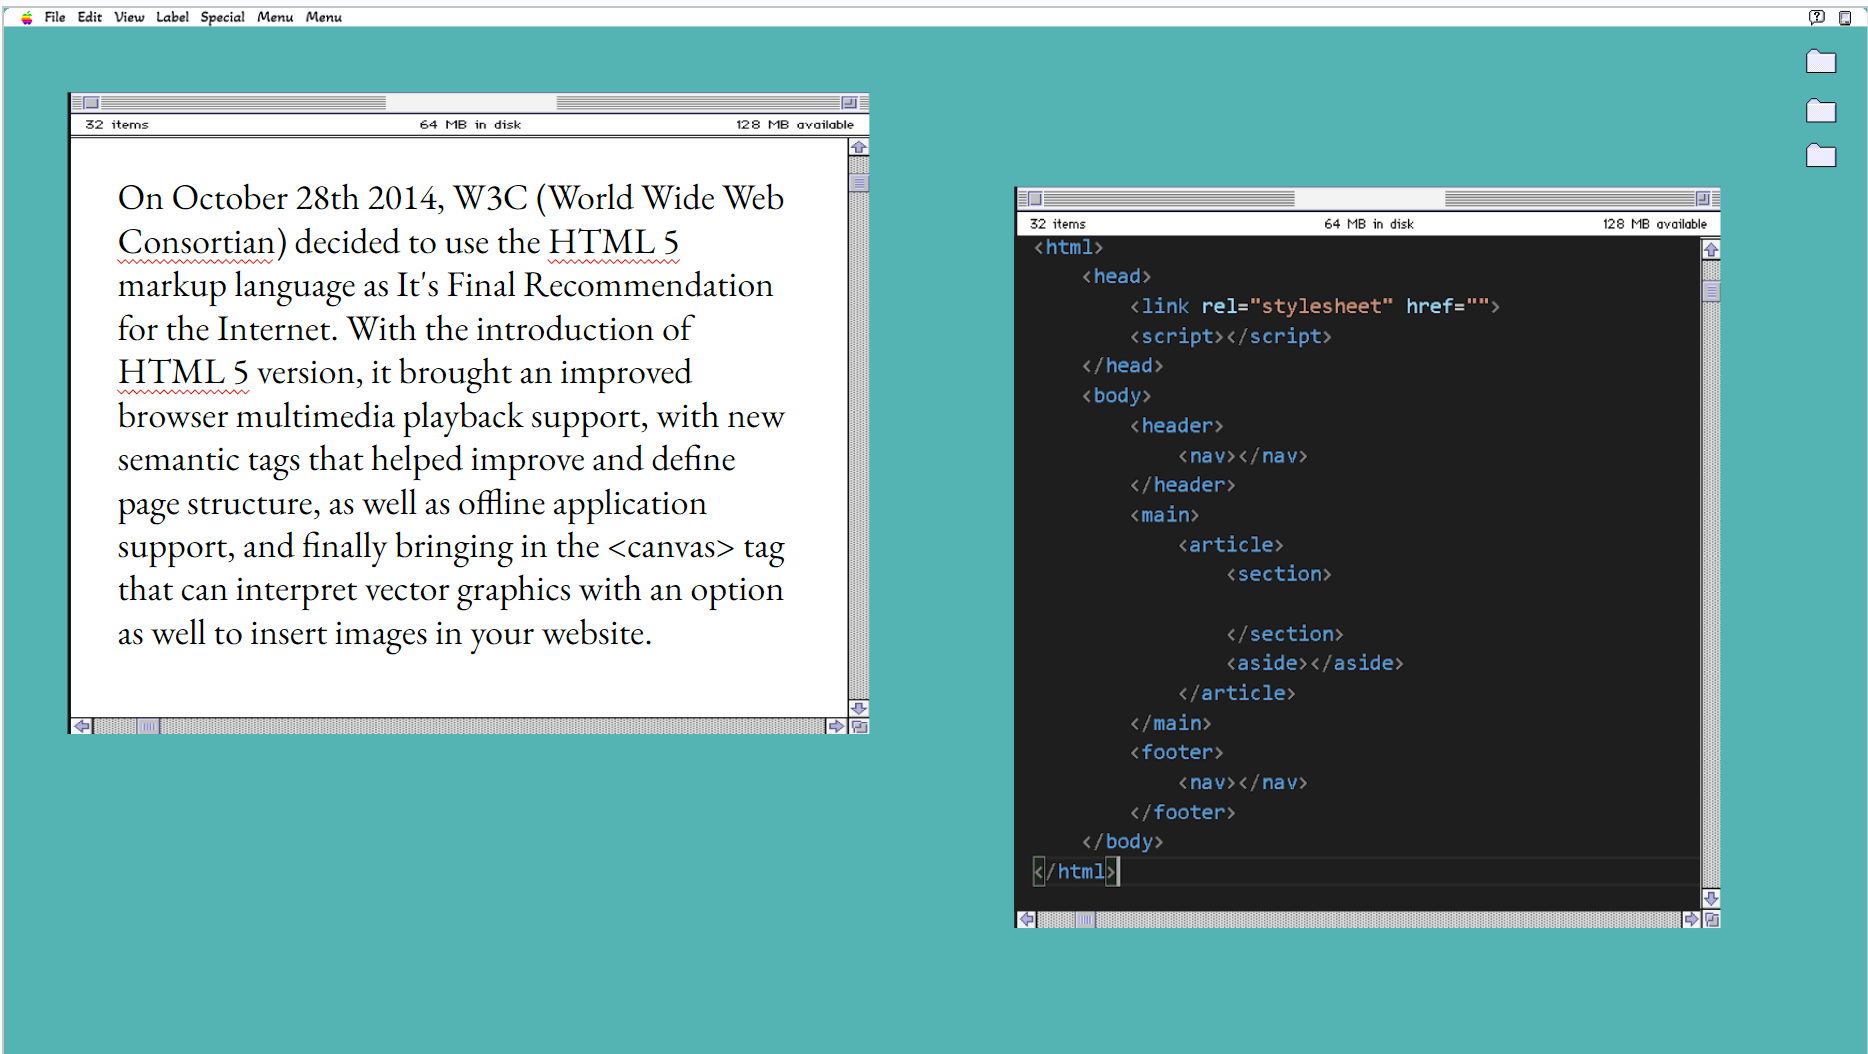Open the View menu

coord(127,16)
